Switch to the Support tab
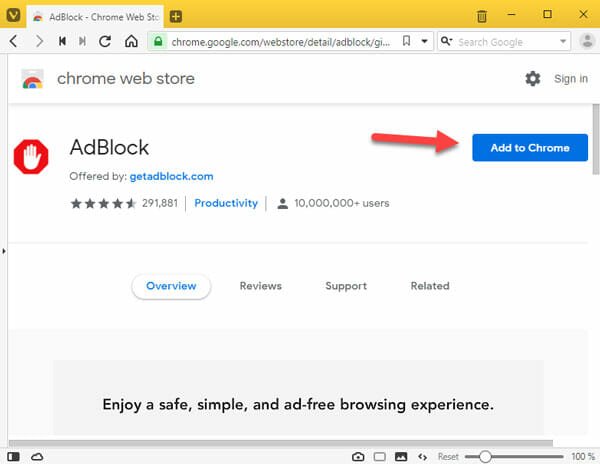 click(346, 286)
